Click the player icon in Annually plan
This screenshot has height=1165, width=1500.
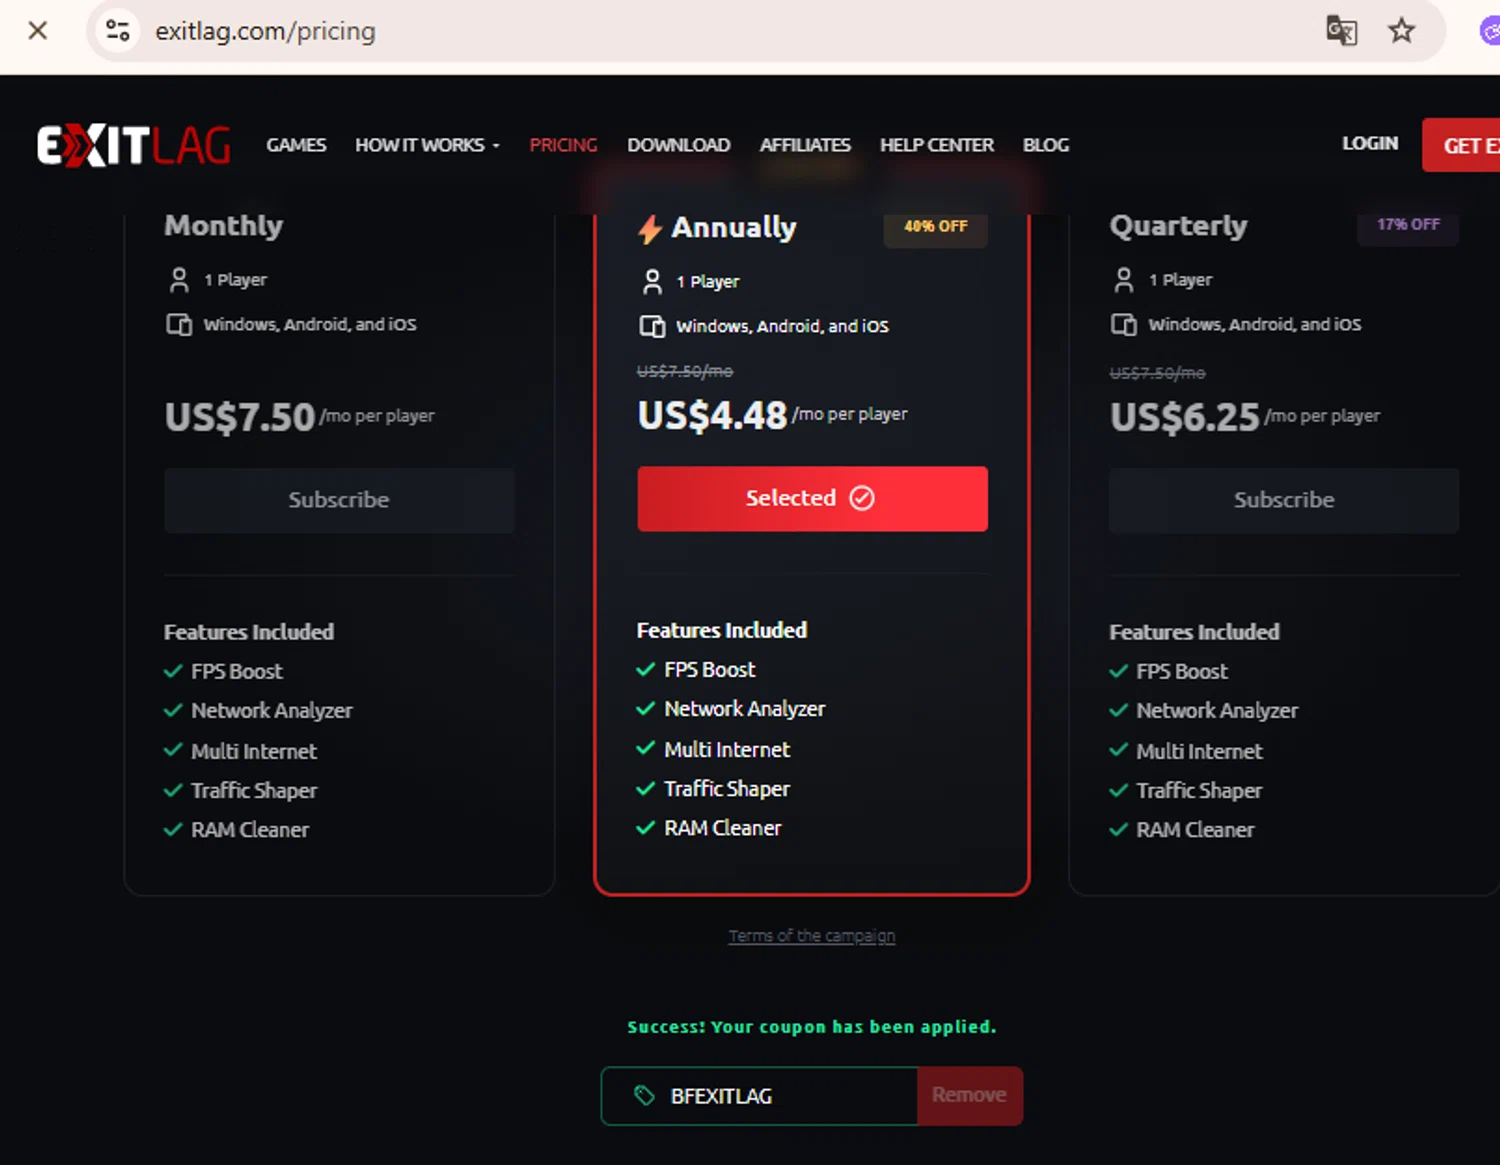click(652, 282)
